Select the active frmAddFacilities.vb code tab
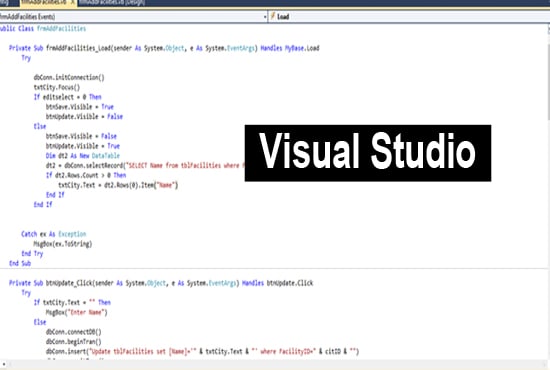Screen dimensions: 550x370 click(x=44, y=3)
